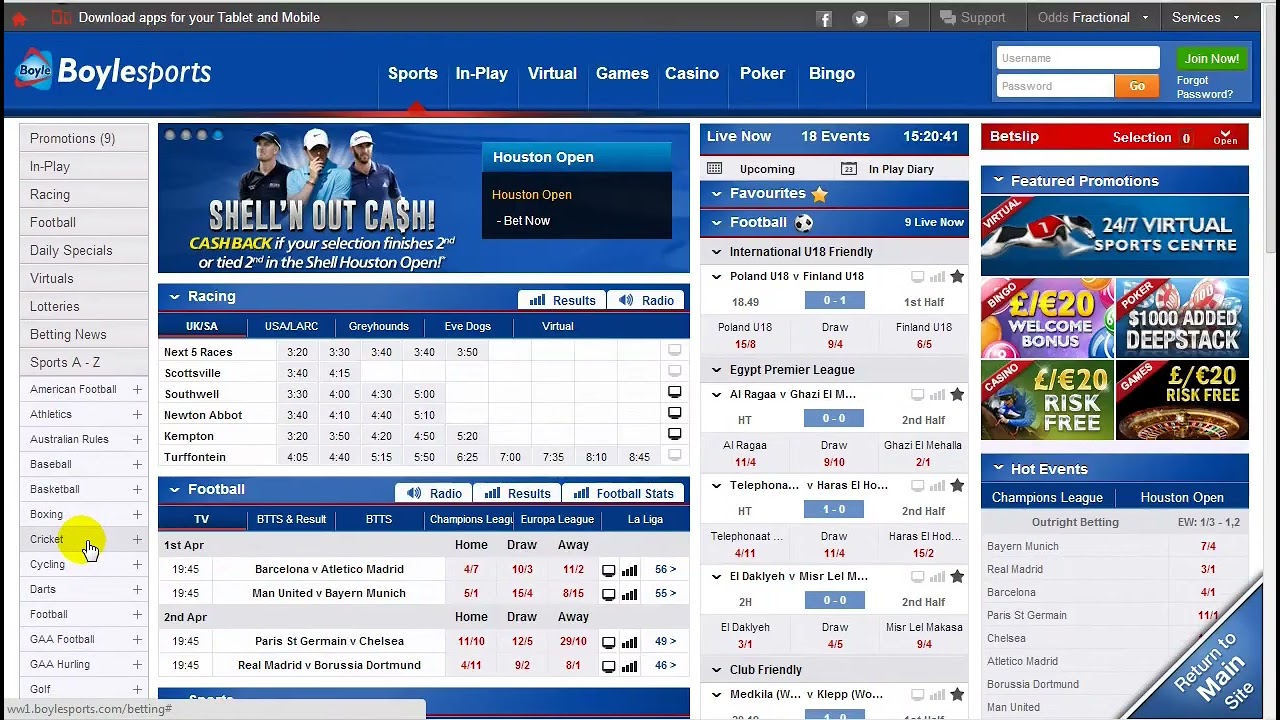Open stats icon for Barcelona v Atletico Madrid

click(x=630, y=570)
